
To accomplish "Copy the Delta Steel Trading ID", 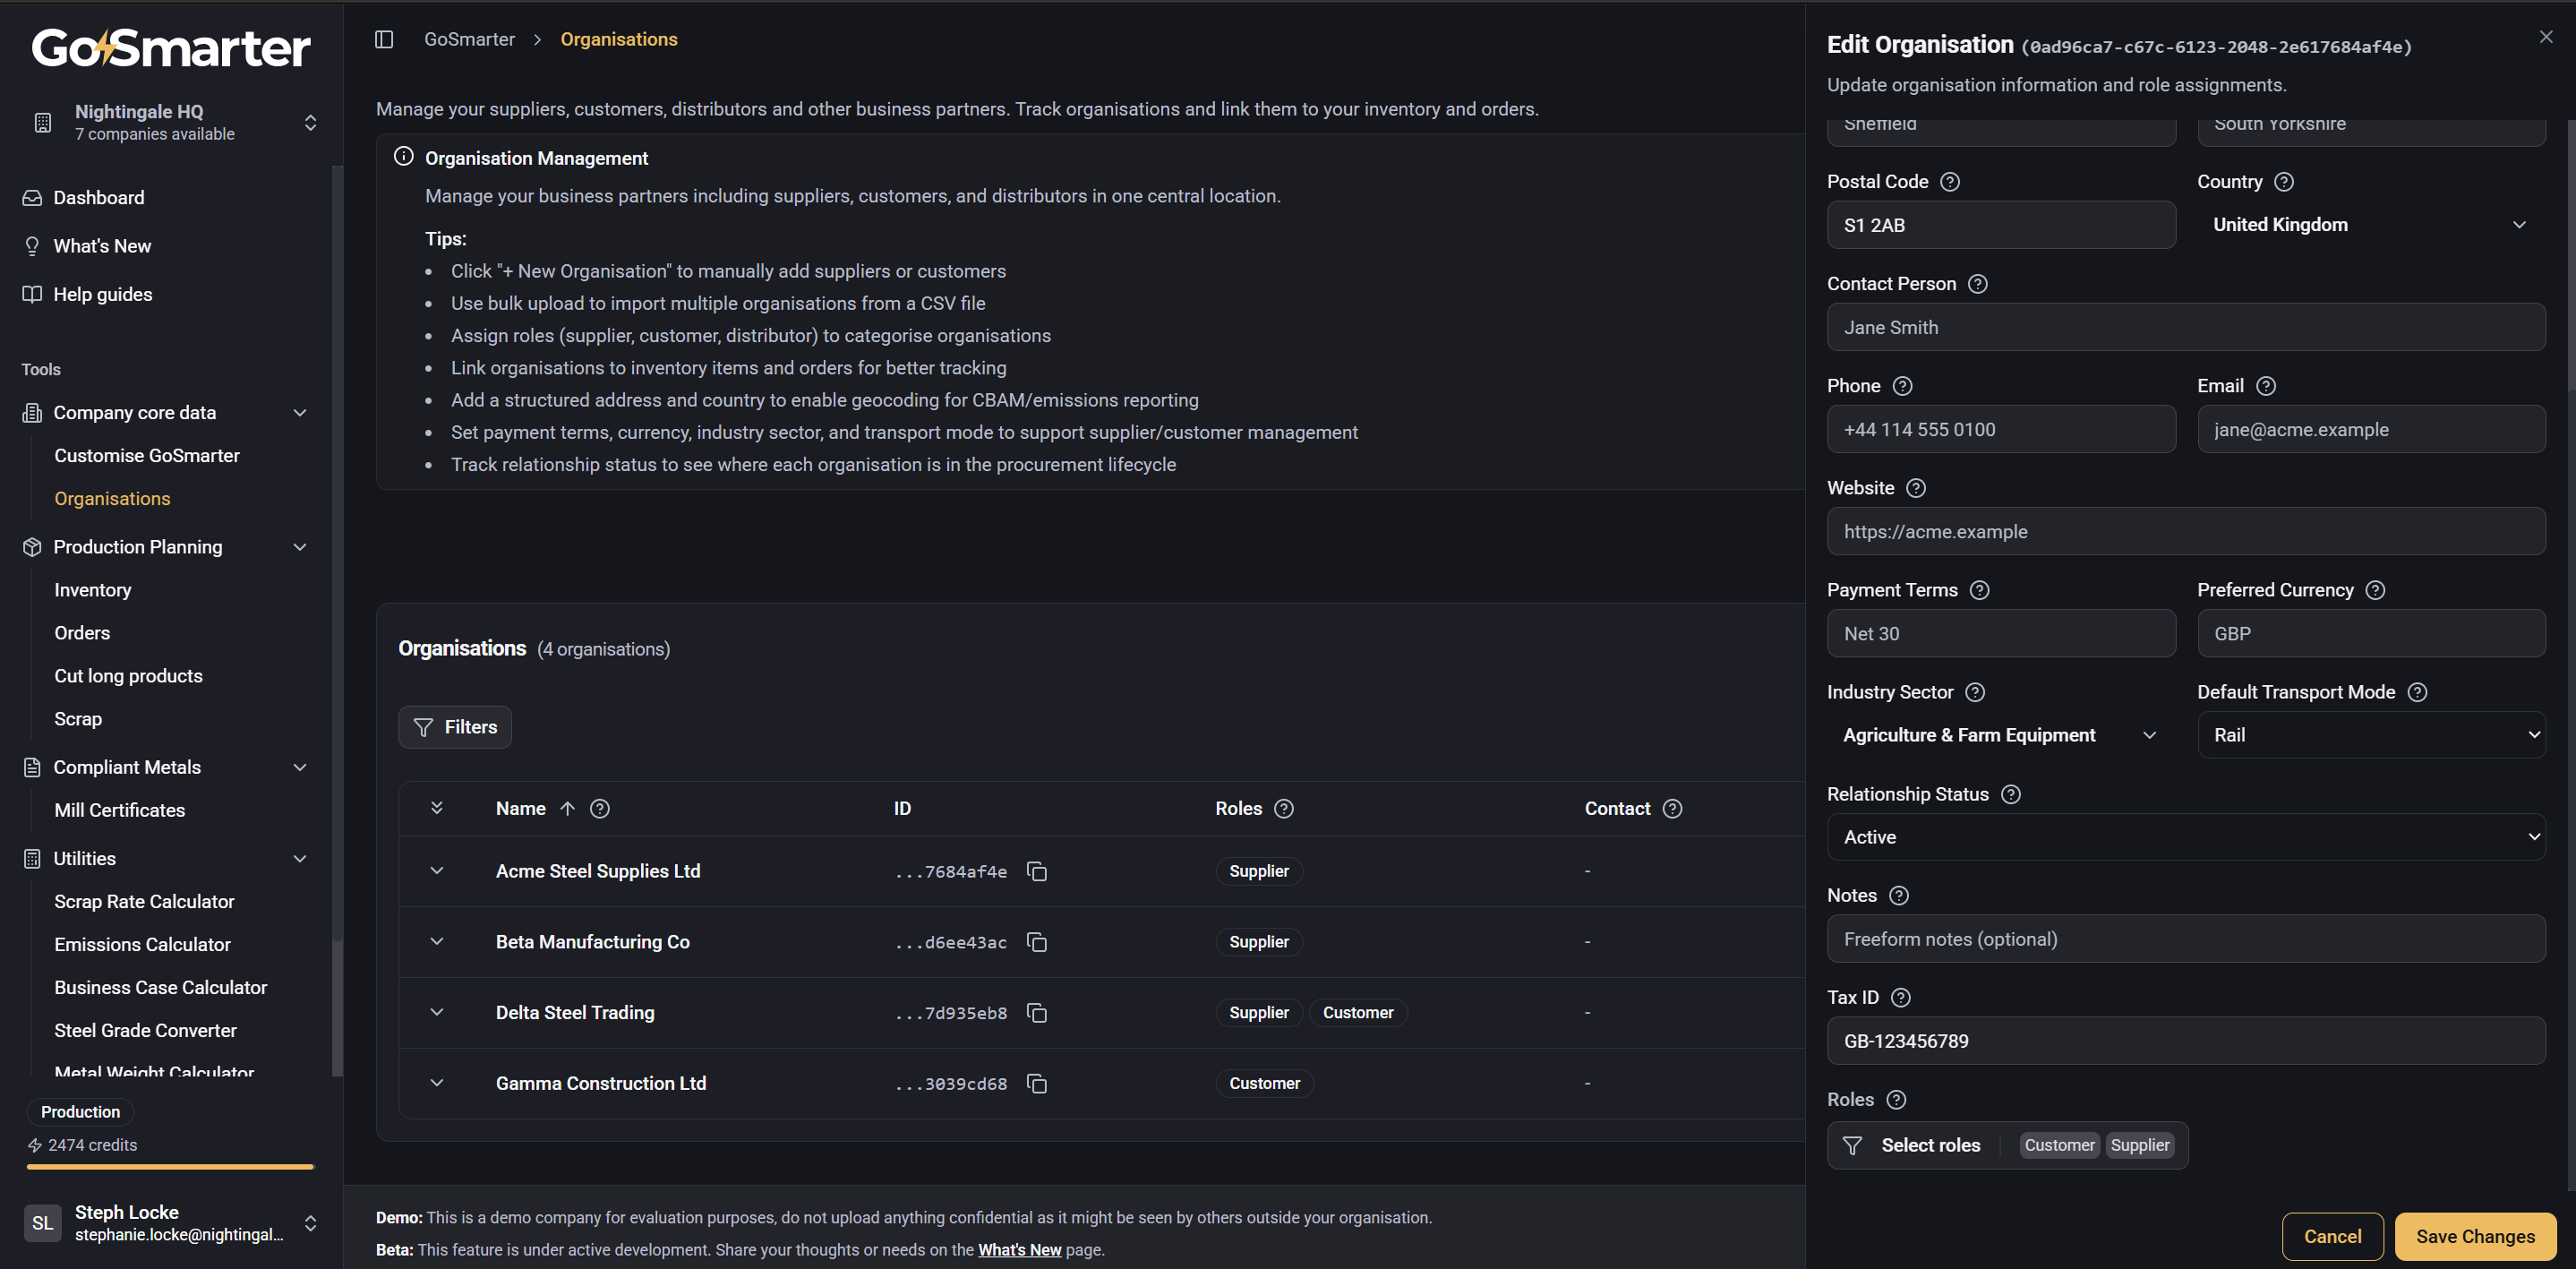I will pos(1037,1013).
